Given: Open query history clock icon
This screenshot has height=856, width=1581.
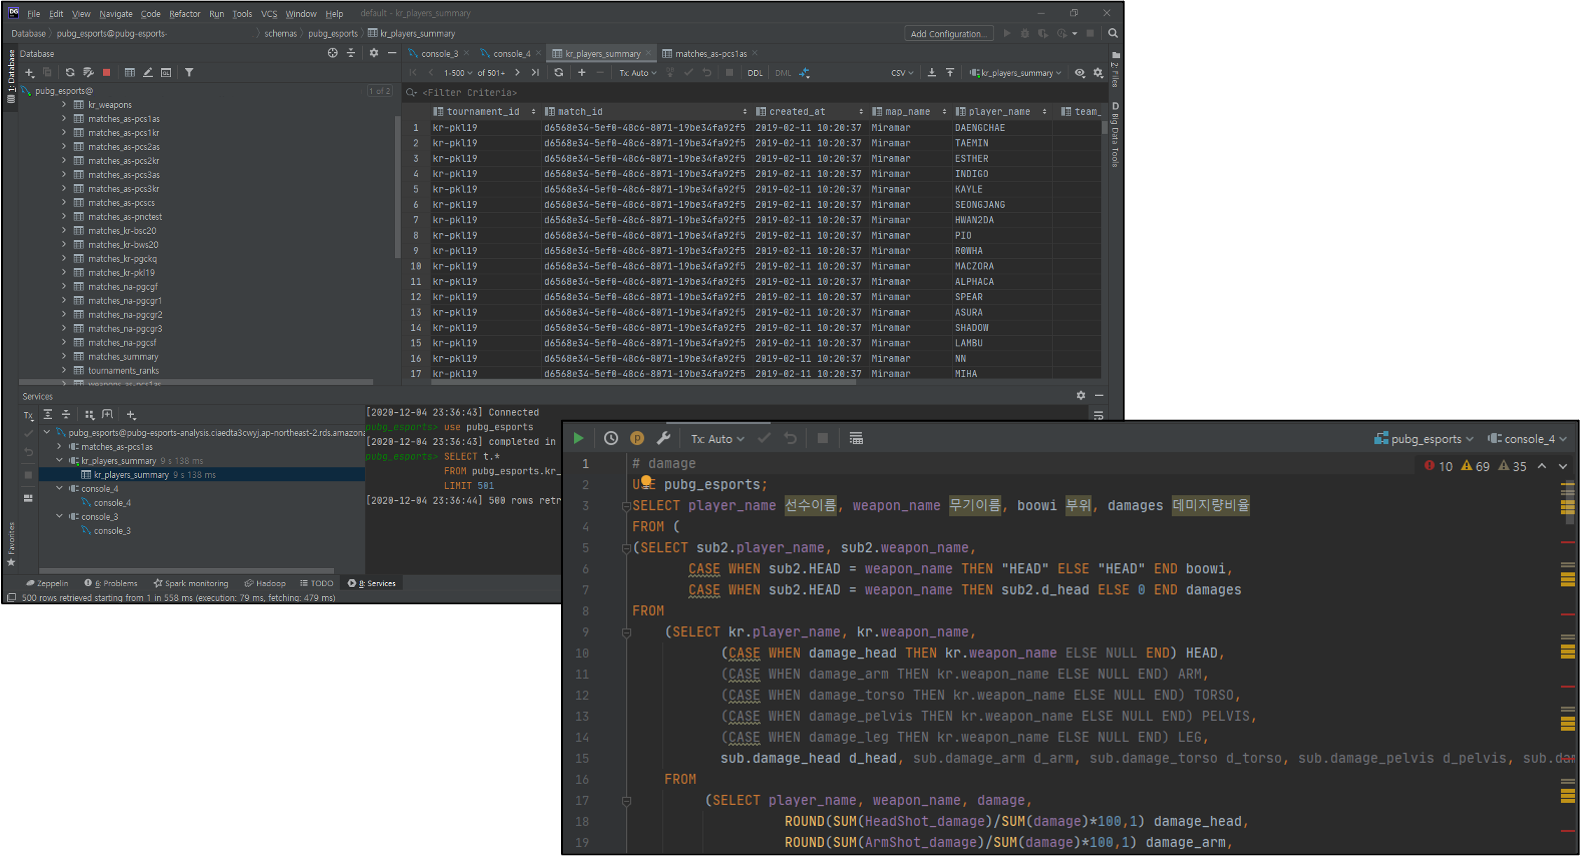Looking at the screenshot, I should [x=611, y=438].
